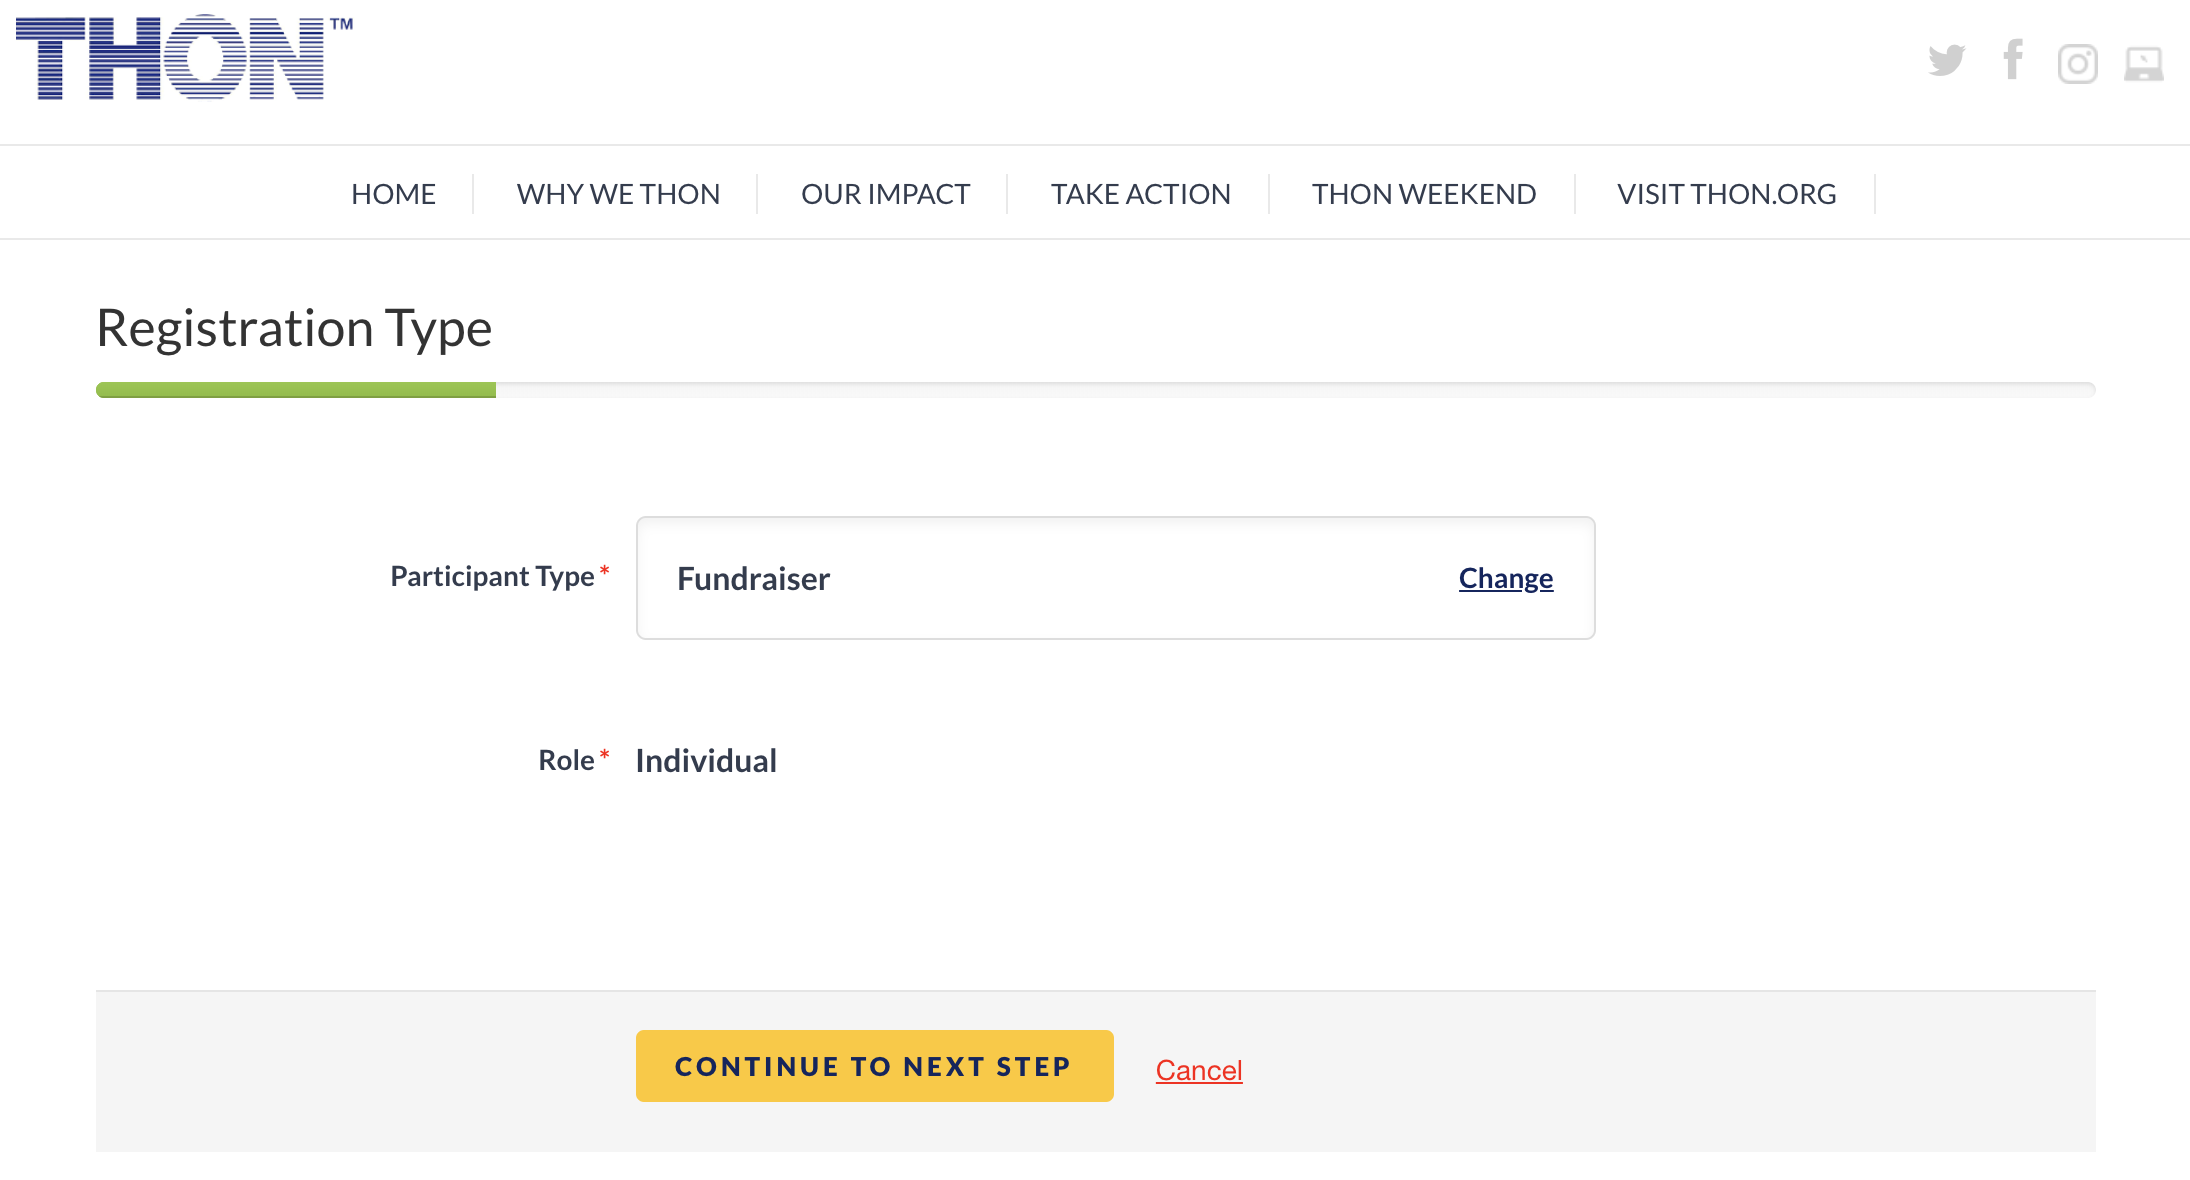The image size is (2190, 1180).
Task: Click the Change participant type link
Action: (x=1505, y=578)
